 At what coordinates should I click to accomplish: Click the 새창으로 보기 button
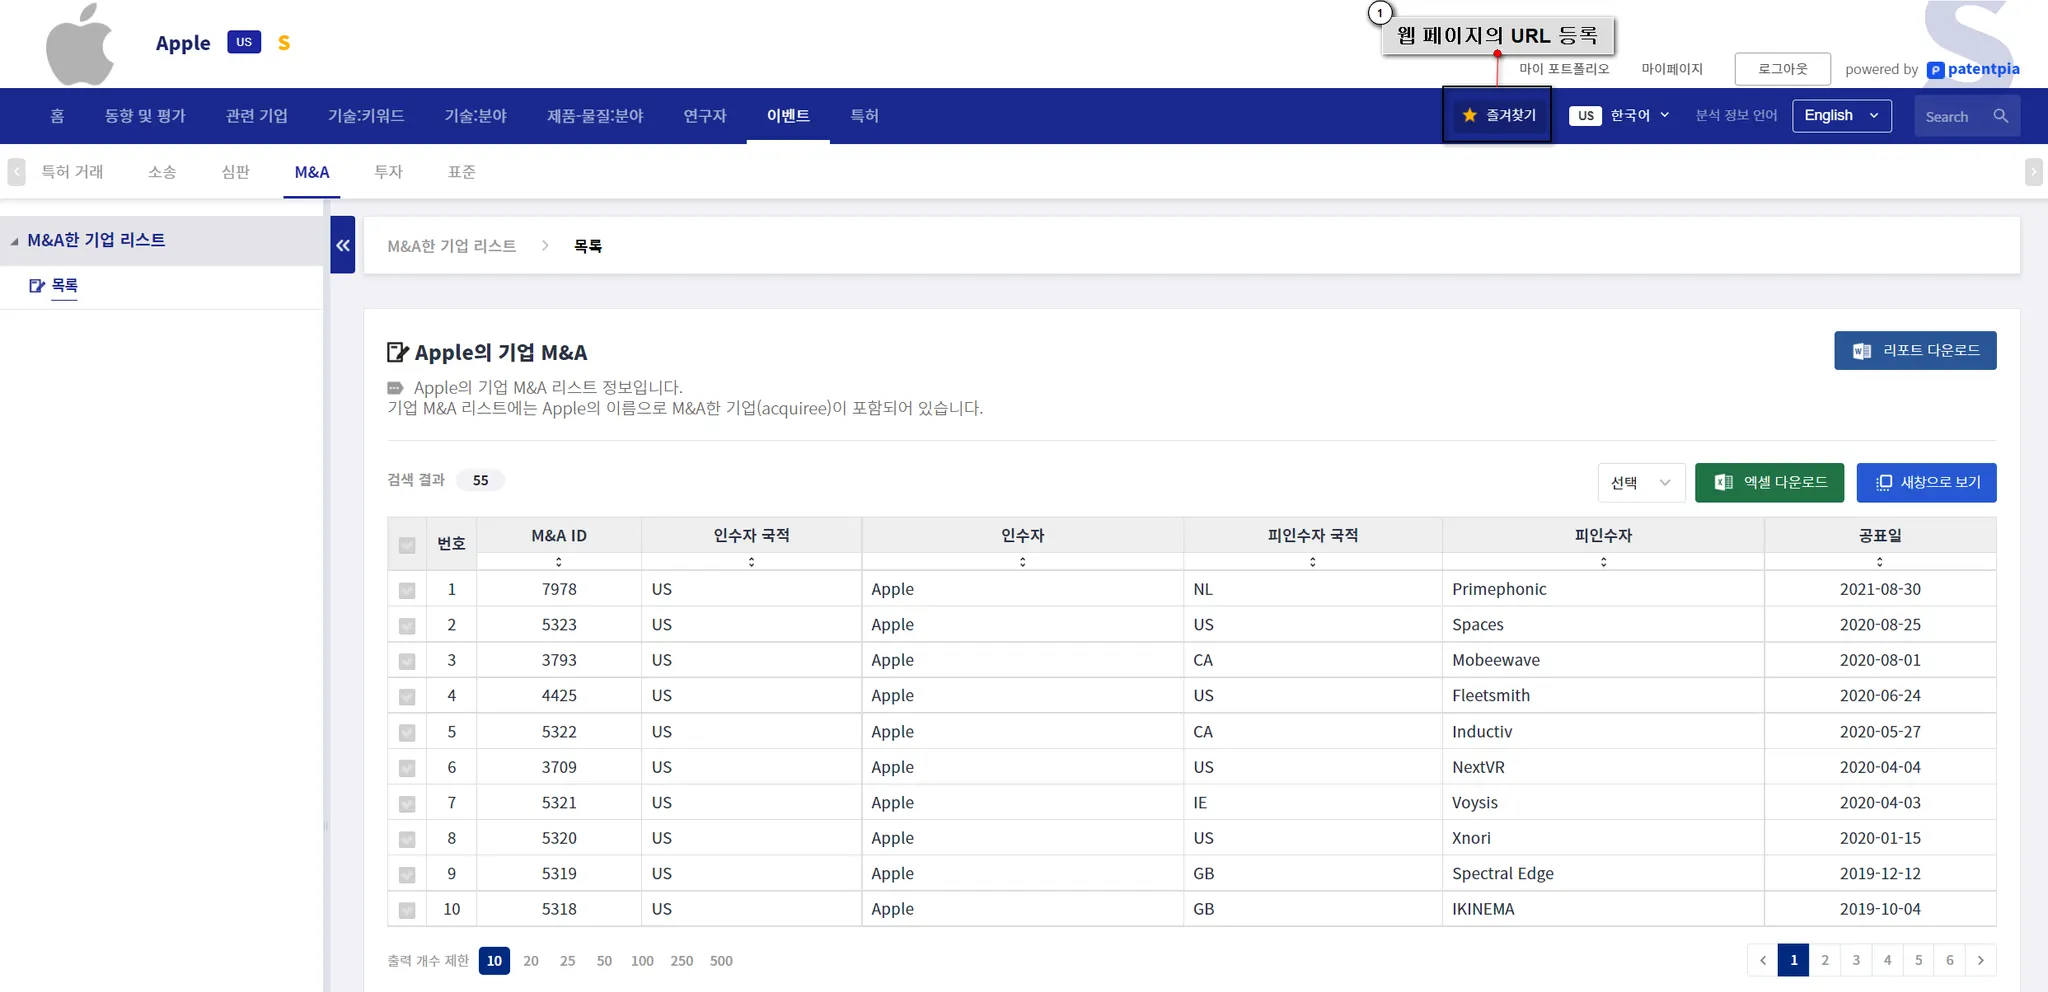1926,482
